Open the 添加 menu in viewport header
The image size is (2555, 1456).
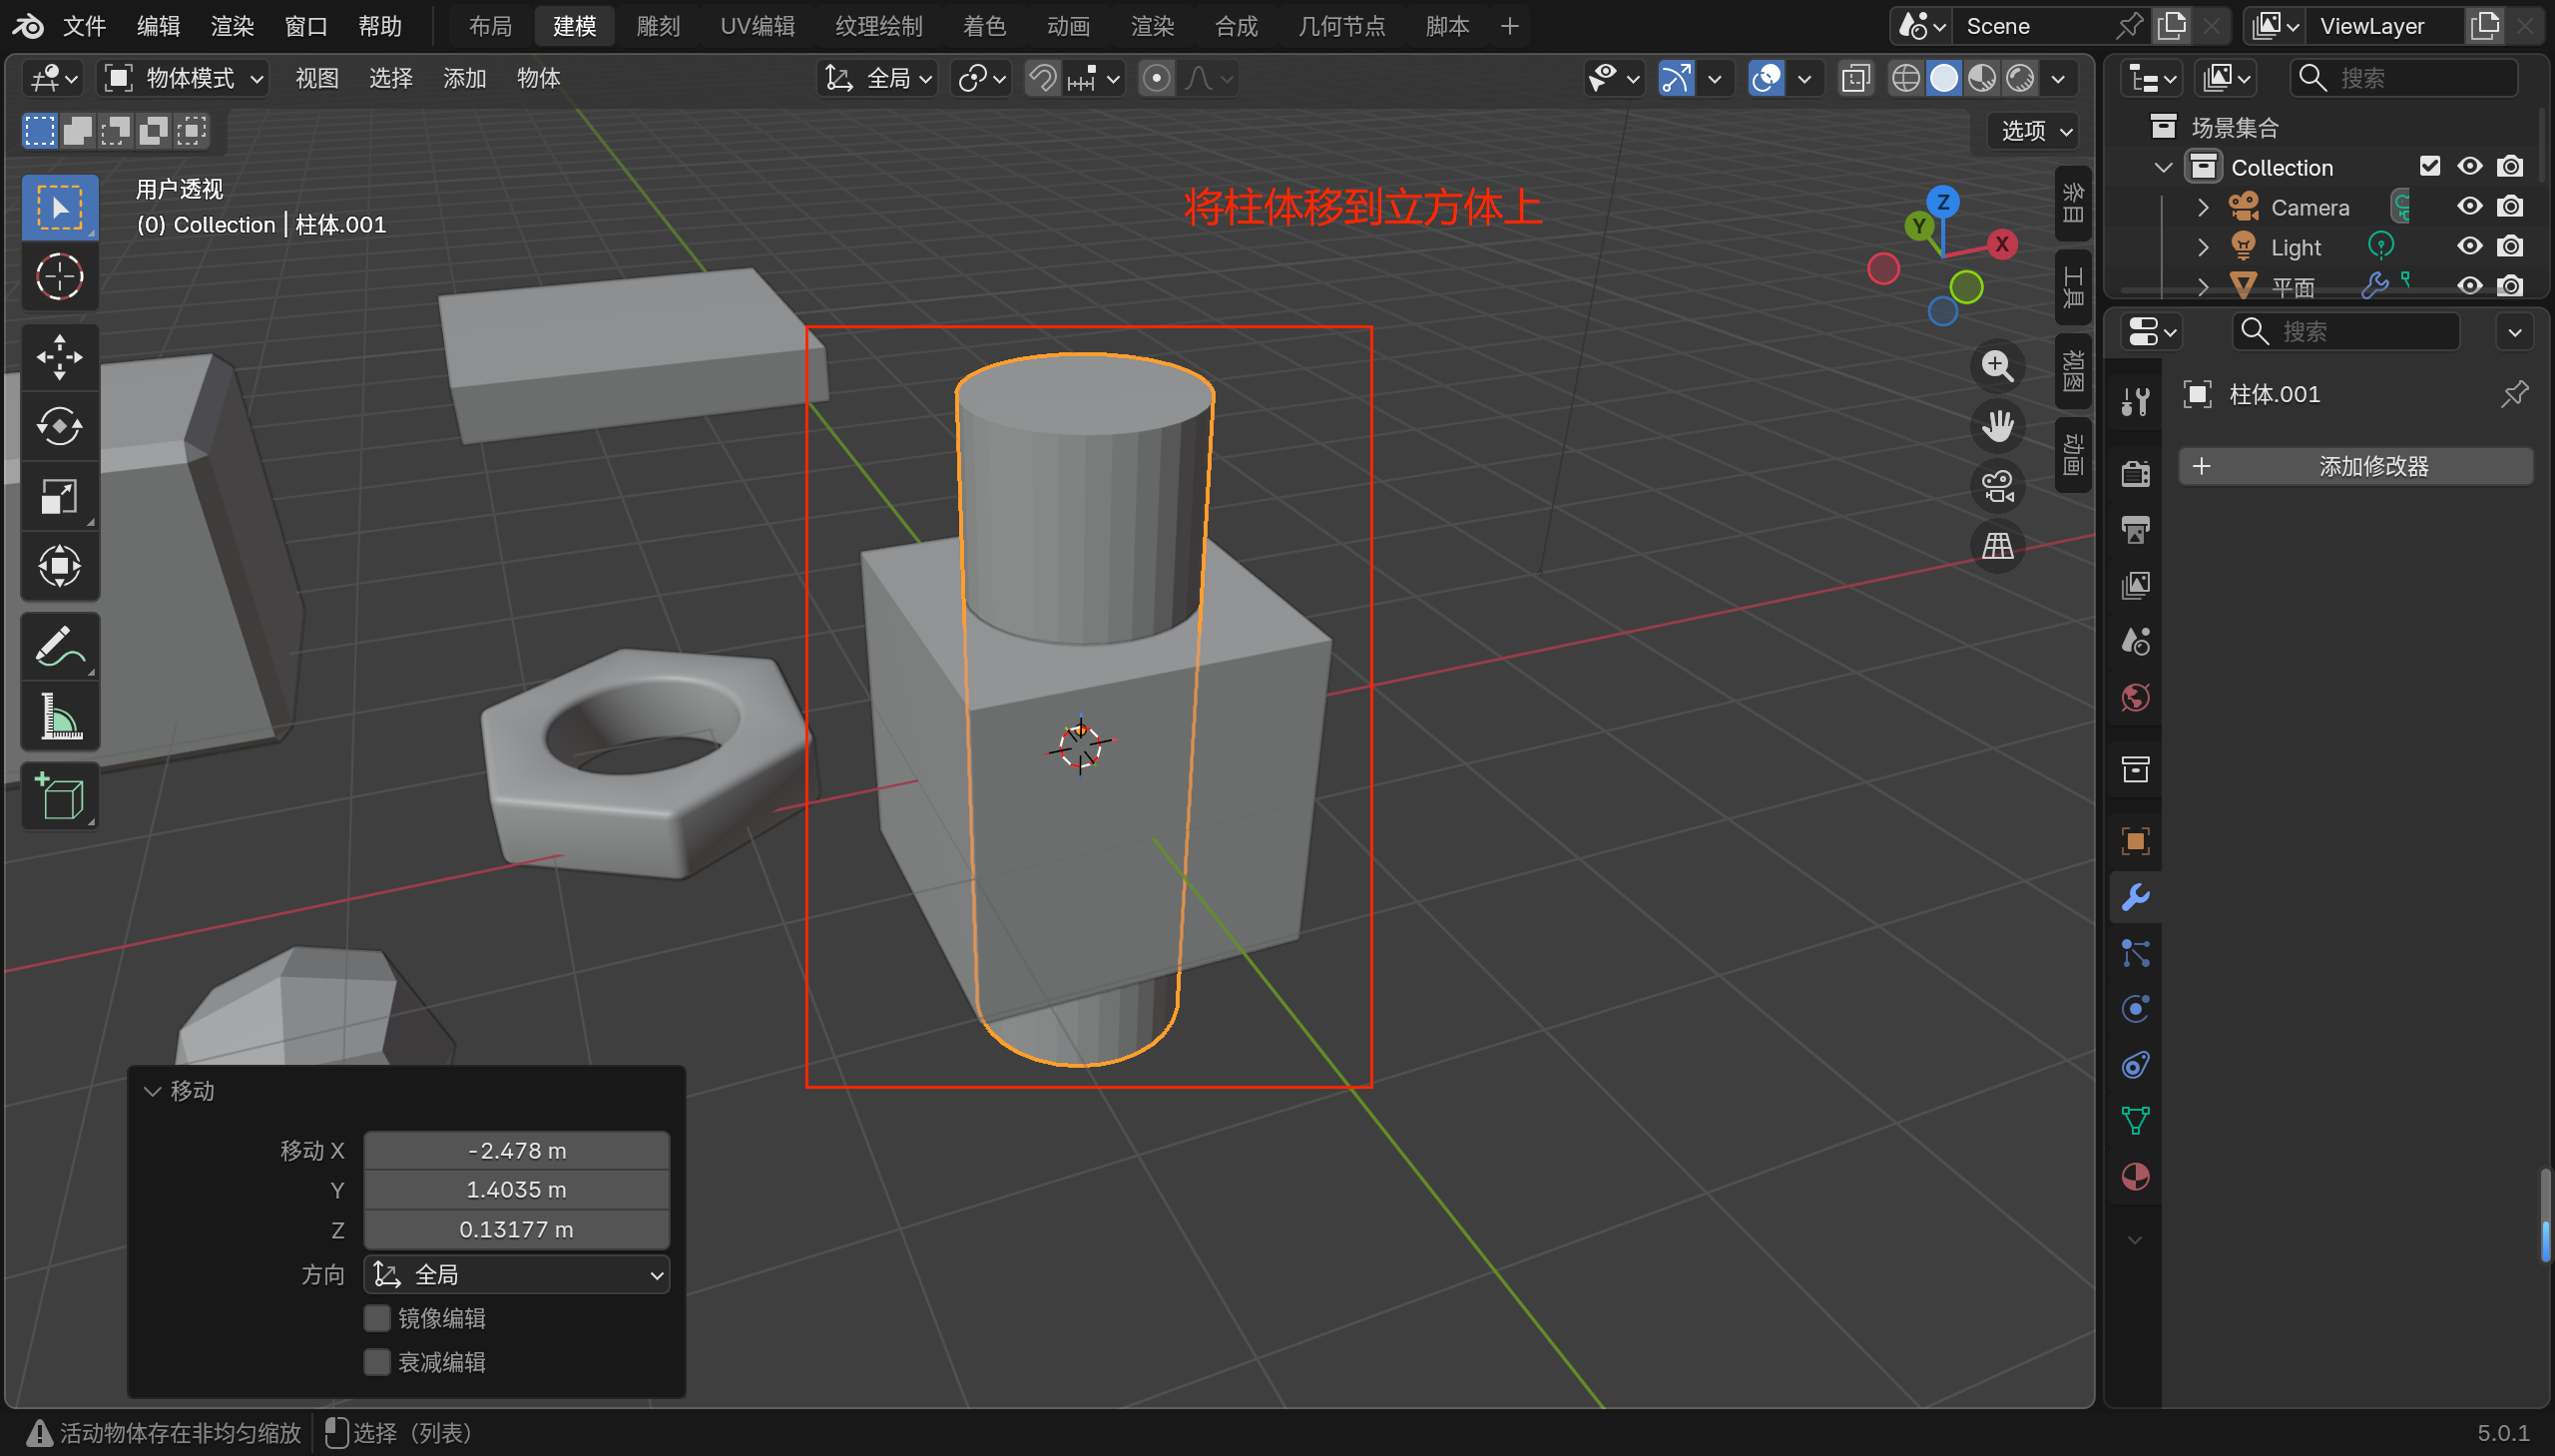pos(464,78)
